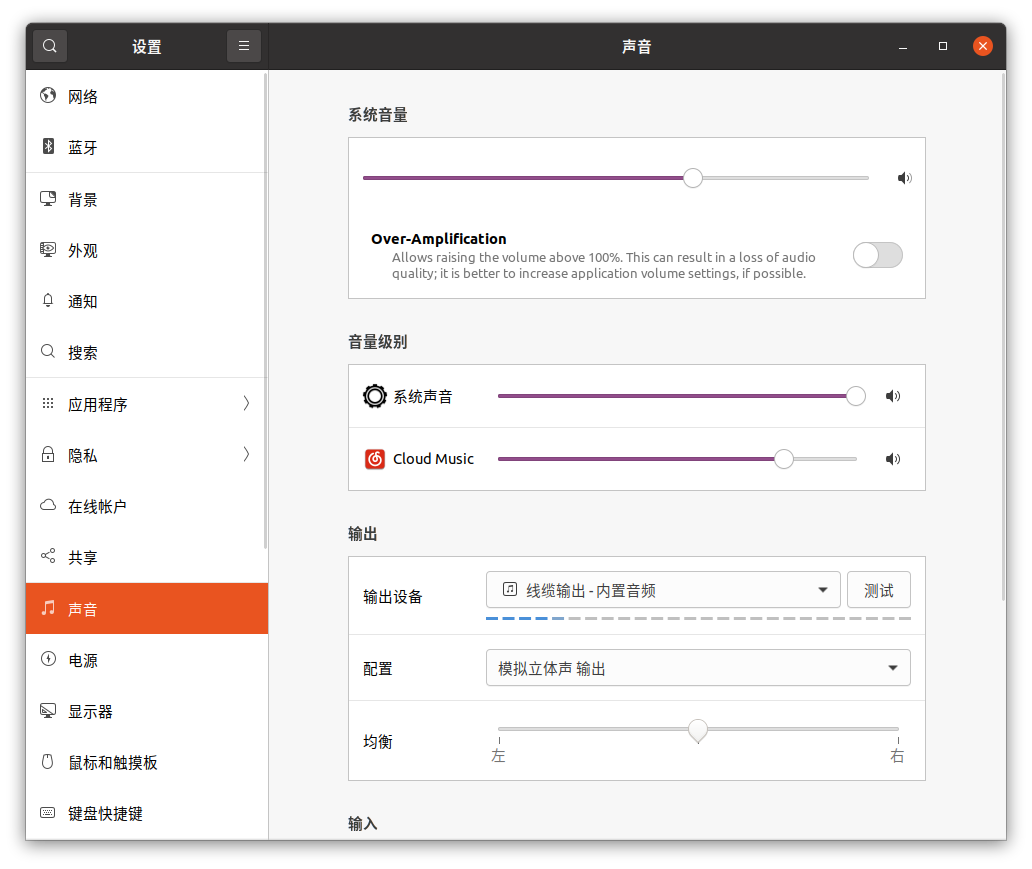Open the 配置 模拟立体声 输出 dropdown
This screenshot has width=1032, height=869.
coord(698,668)
